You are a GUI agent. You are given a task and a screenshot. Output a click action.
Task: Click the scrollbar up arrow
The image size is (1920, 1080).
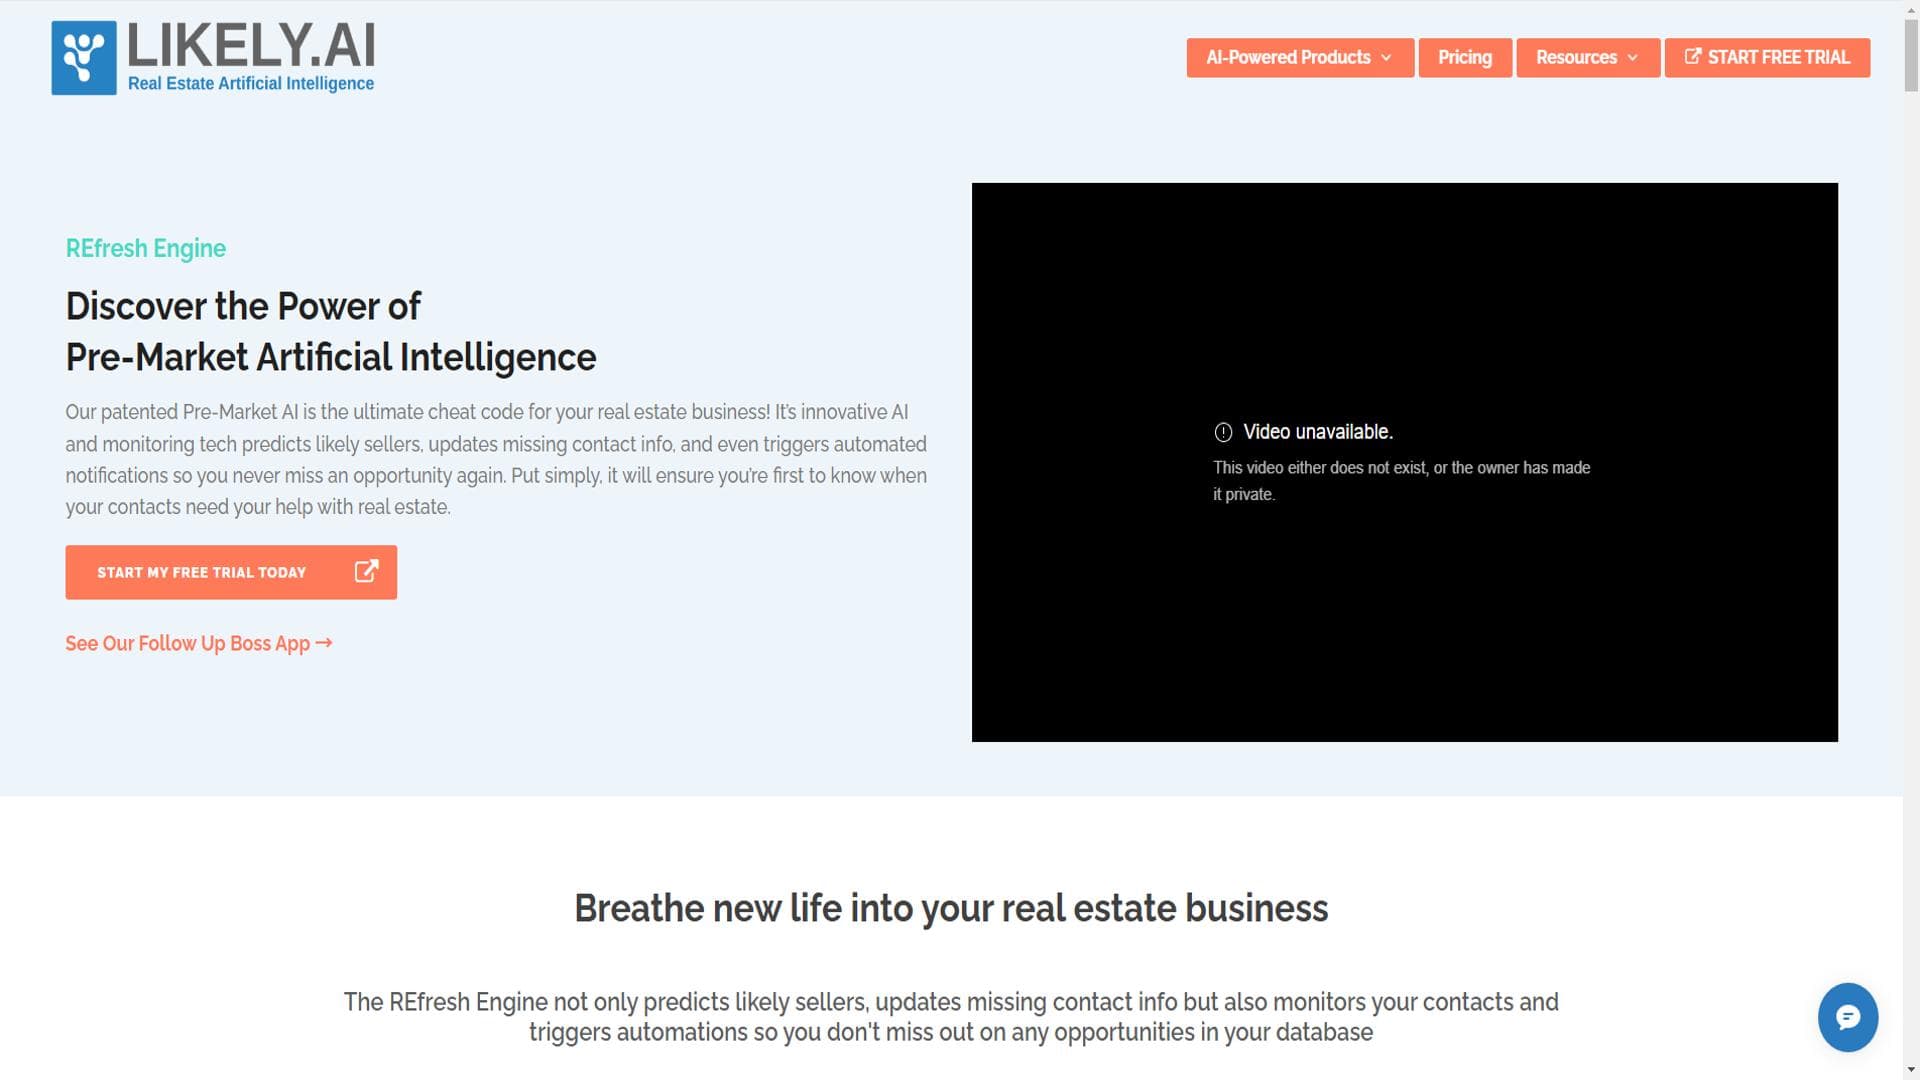point(1911,9)
